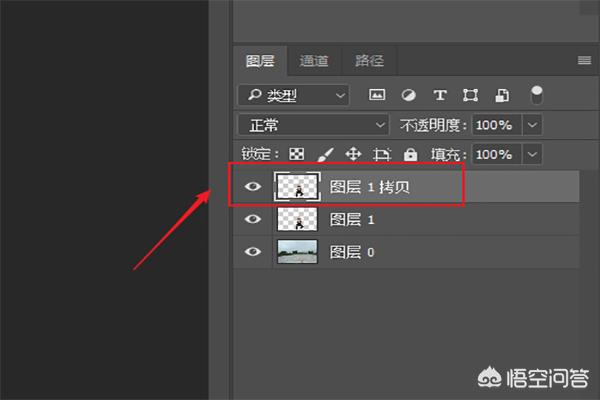Select the 图层 1 拷贝 thumbnail

(297, 186)
